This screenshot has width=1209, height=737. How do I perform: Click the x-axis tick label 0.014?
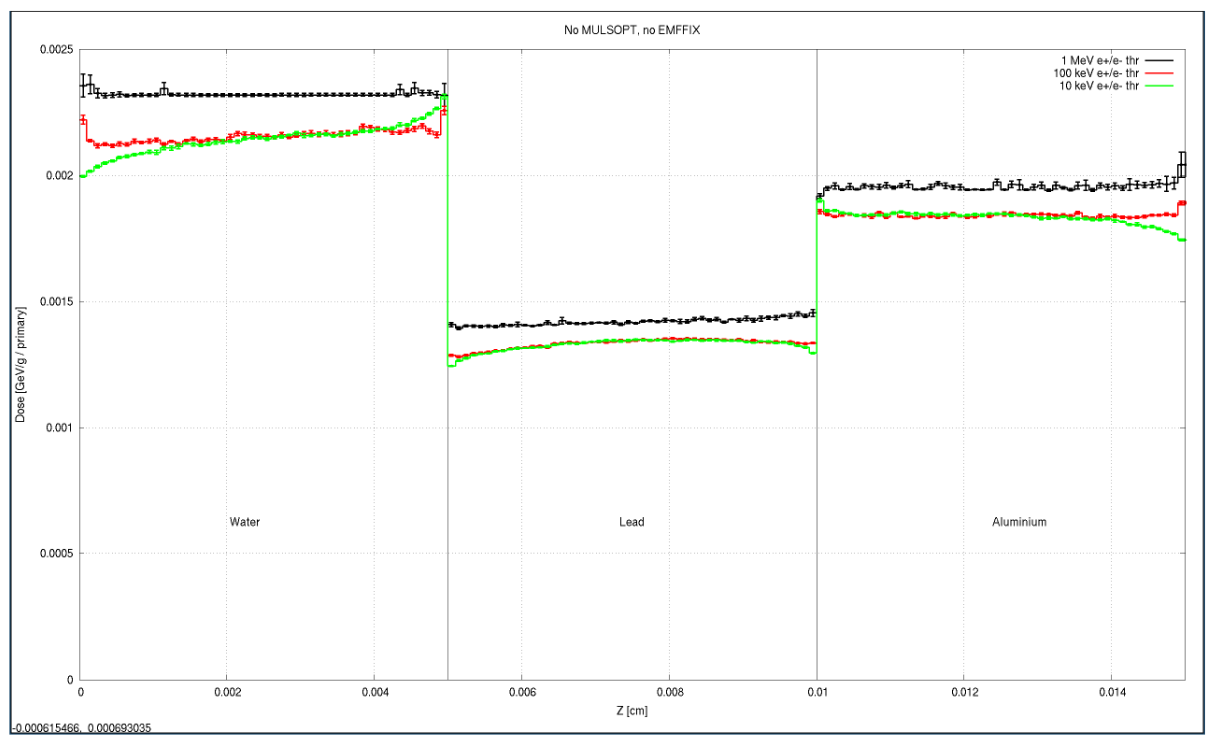[1111, 692]
